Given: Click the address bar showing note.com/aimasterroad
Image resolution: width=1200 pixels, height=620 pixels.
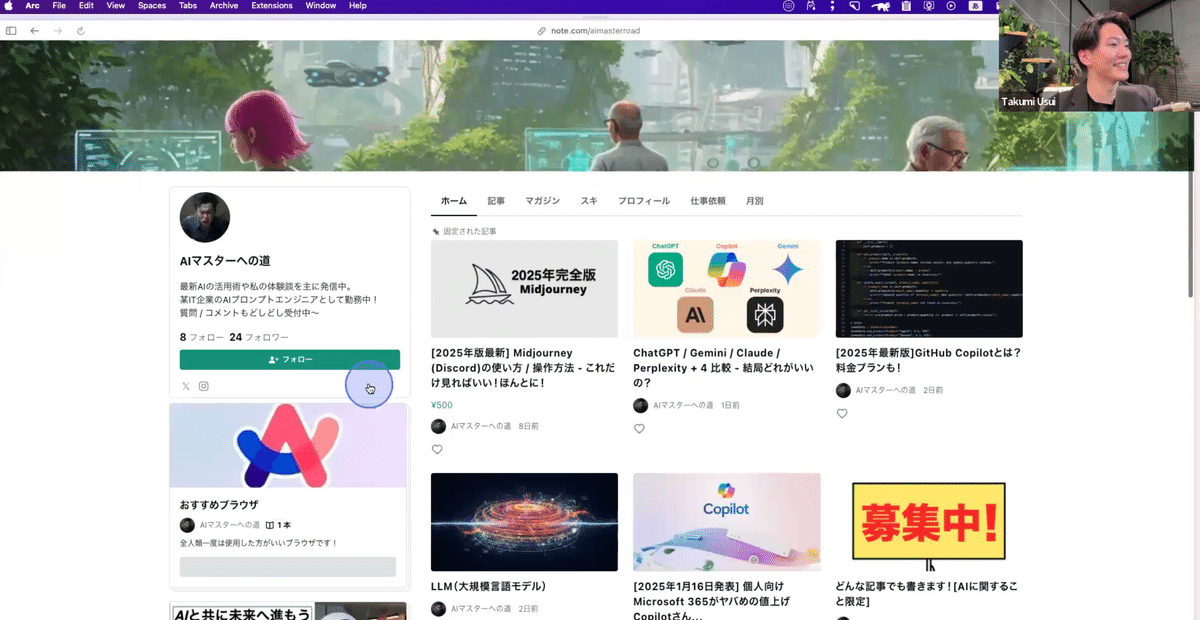Looking at the screenshot, I should click(600, 30).
